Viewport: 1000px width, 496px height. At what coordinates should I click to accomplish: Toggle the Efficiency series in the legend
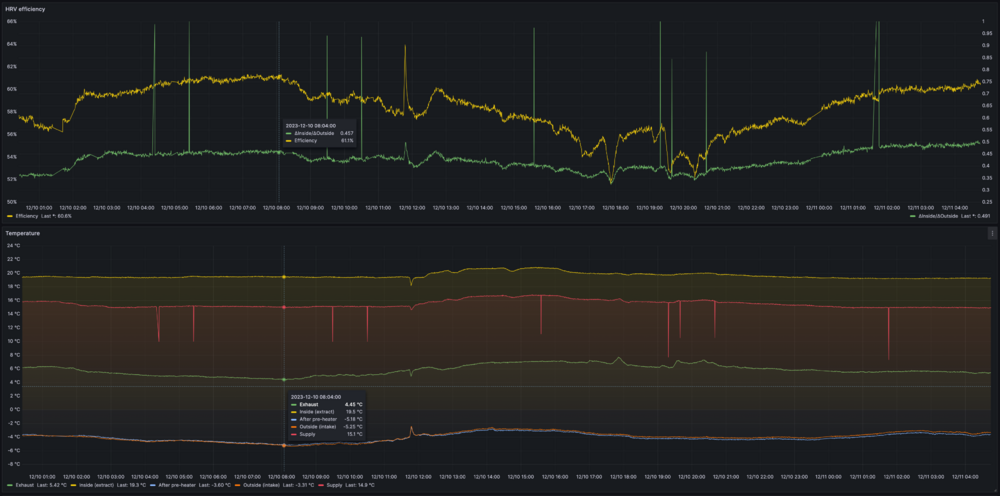[x=28, y=215]
